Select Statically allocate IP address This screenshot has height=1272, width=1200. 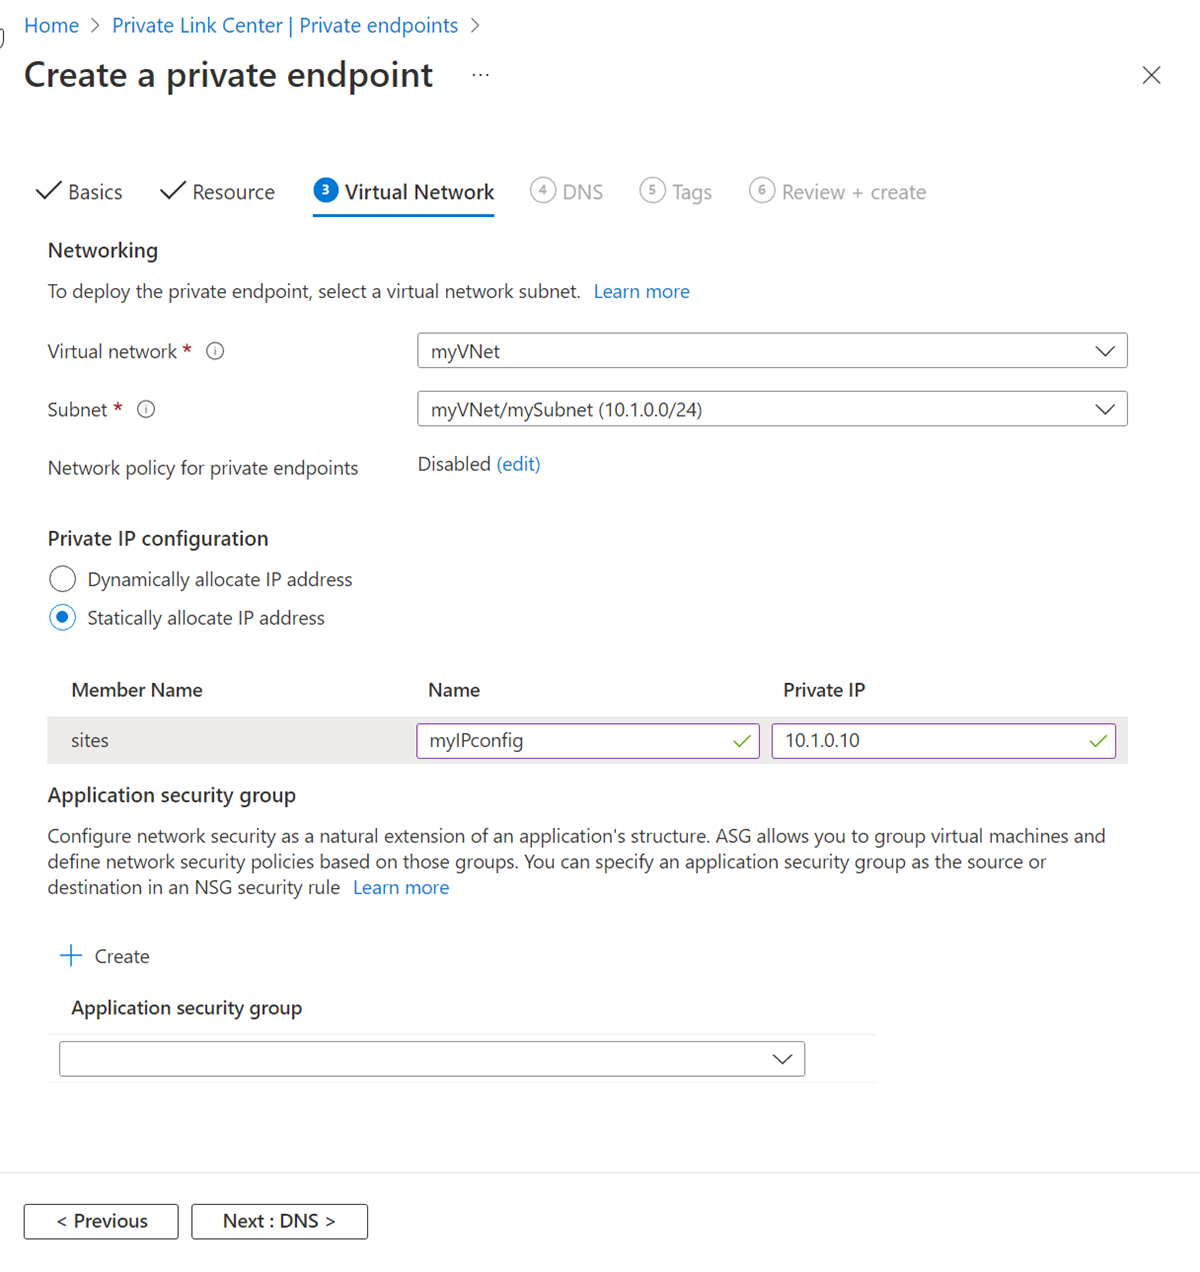click(63, 618)
